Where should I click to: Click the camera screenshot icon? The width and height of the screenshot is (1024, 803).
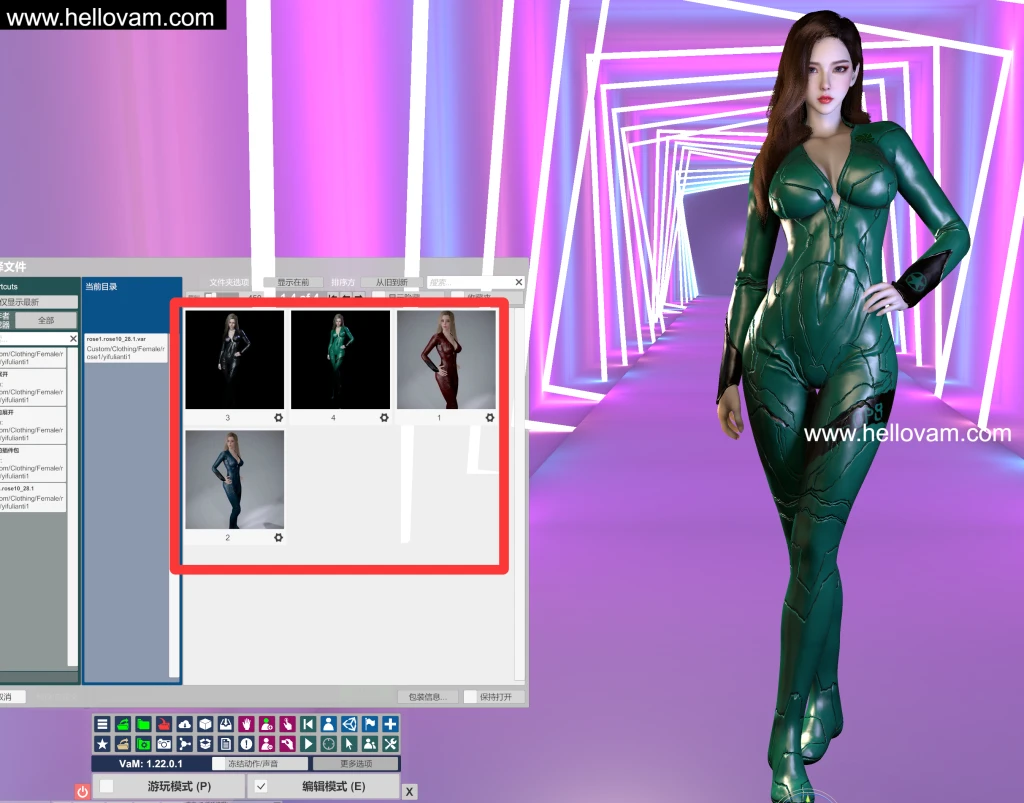(x=163, y=744)
